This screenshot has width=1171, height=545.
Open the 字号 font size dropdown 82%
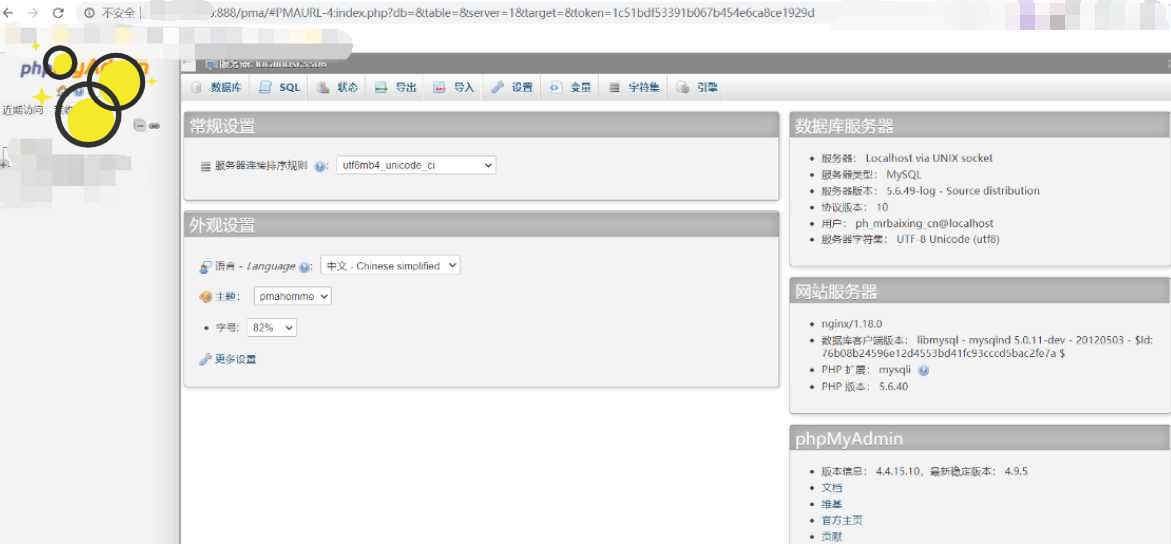[x=272, y=328]
